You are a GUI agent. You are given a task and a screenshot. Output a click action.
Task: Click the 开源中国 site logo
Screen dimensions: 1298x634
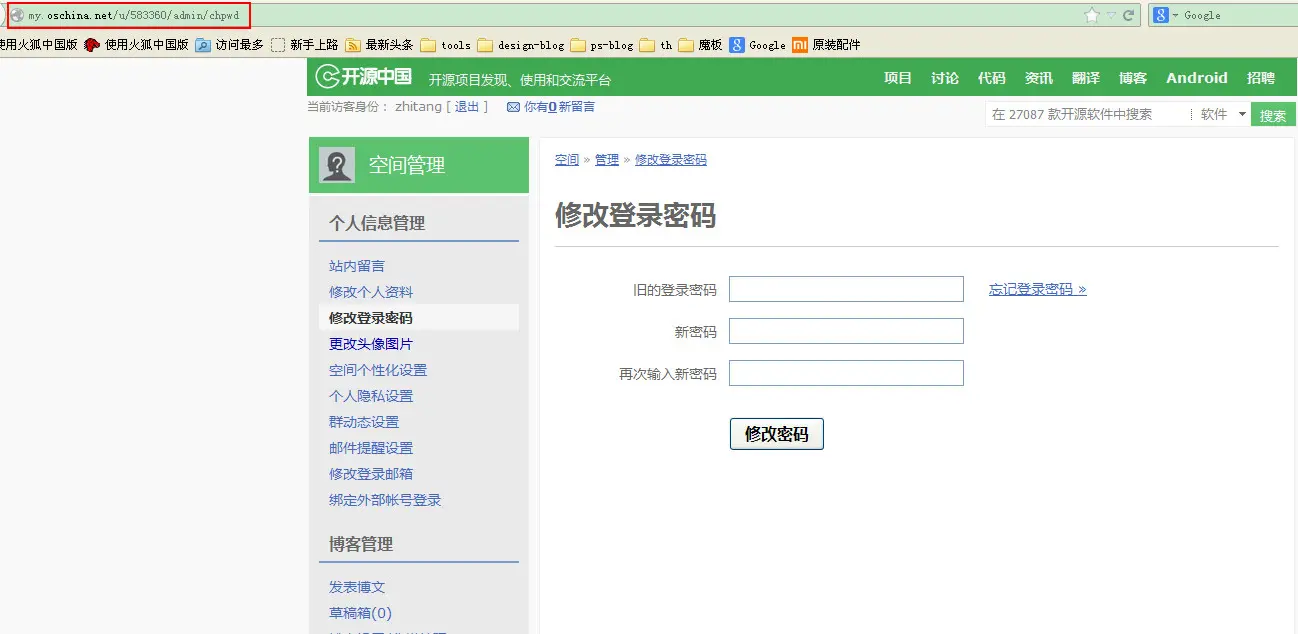(364, 77)
